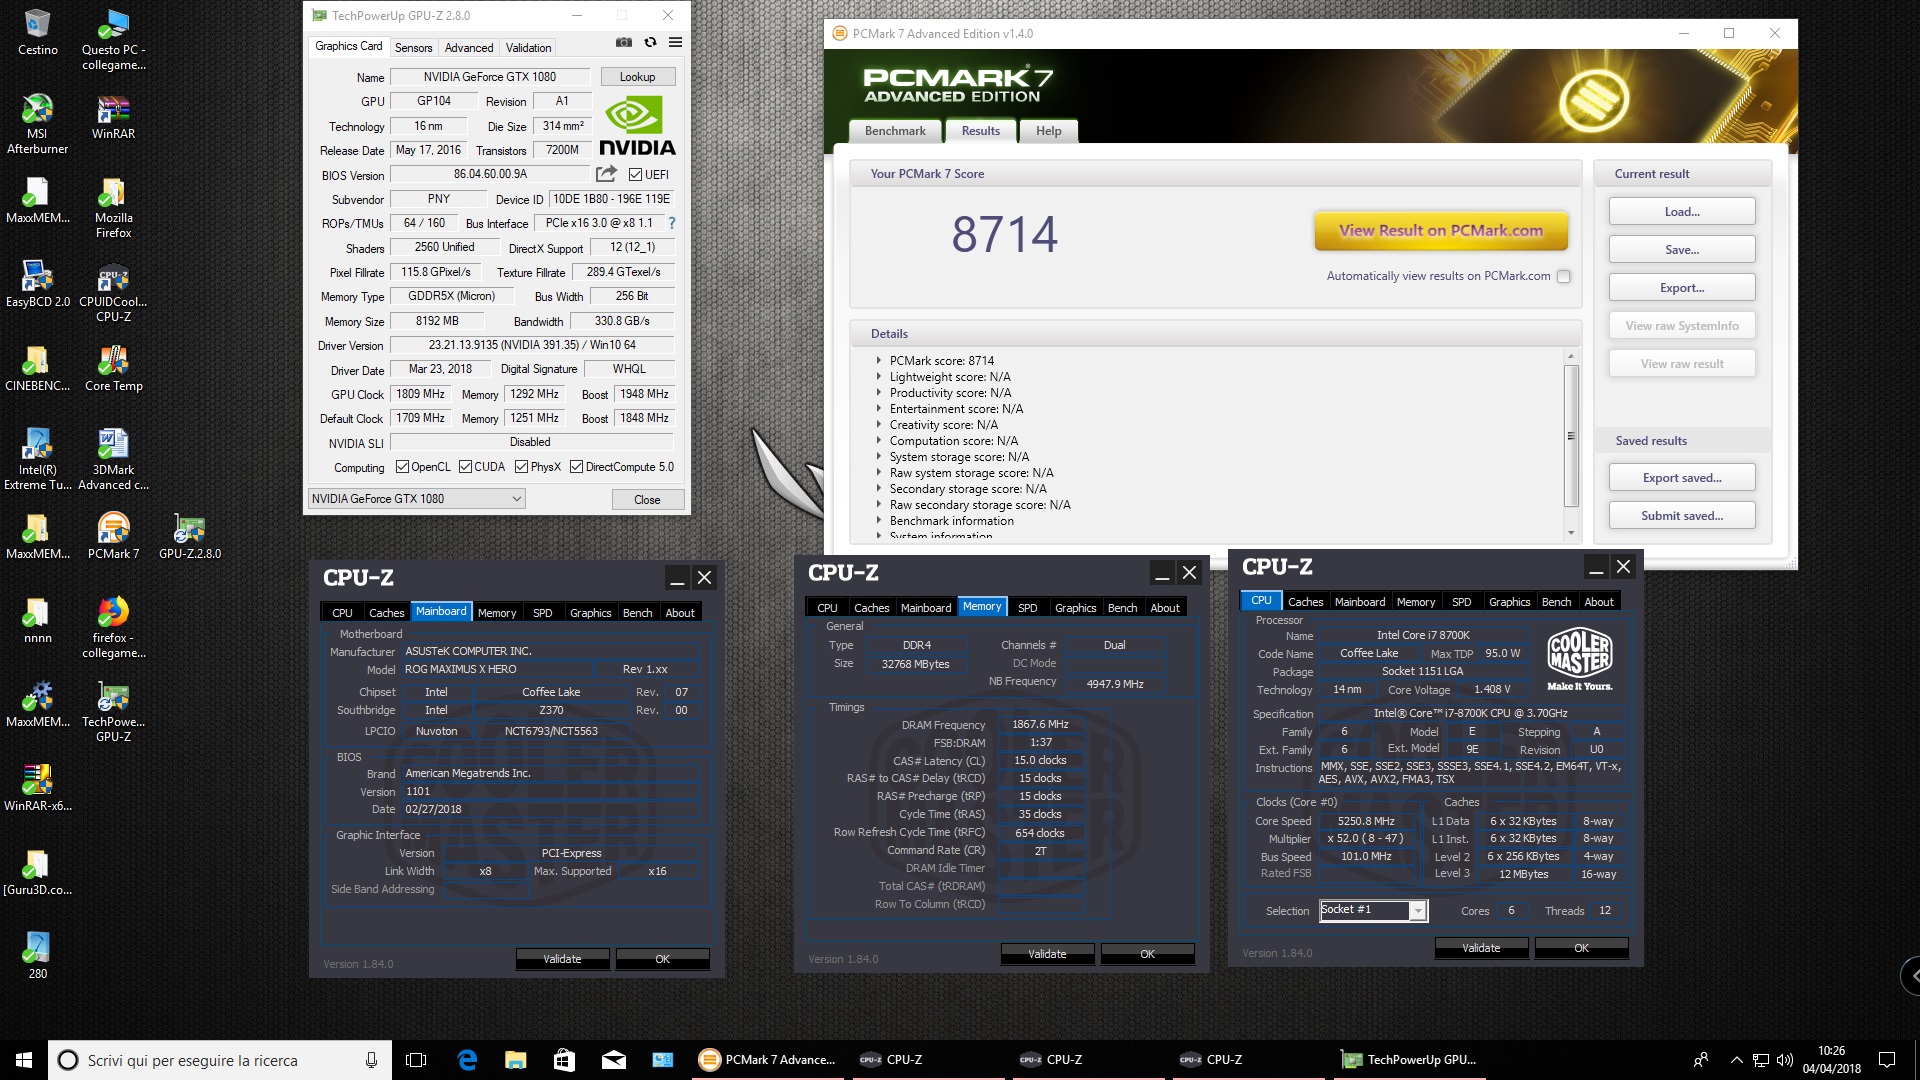The height and width of the screenshot is (1080, 1920).
Task: Open MSI Afterburner desktop icon
Action: [x=38, y=124]
